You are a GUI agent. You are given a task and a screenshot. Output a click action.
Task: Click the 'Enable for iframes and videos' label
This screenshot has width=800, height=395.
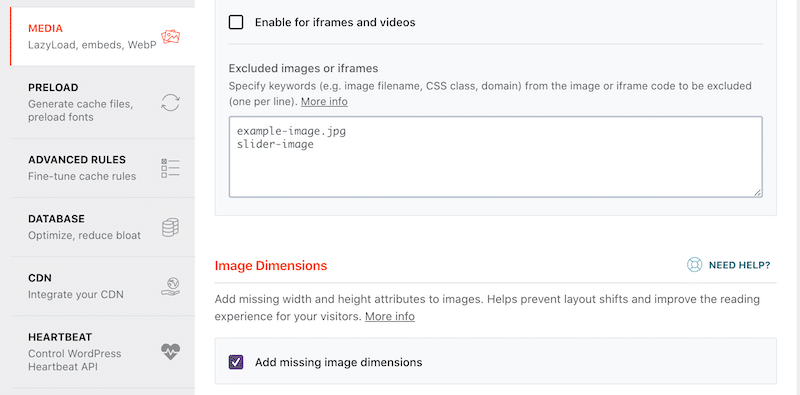tap(335, 22)
